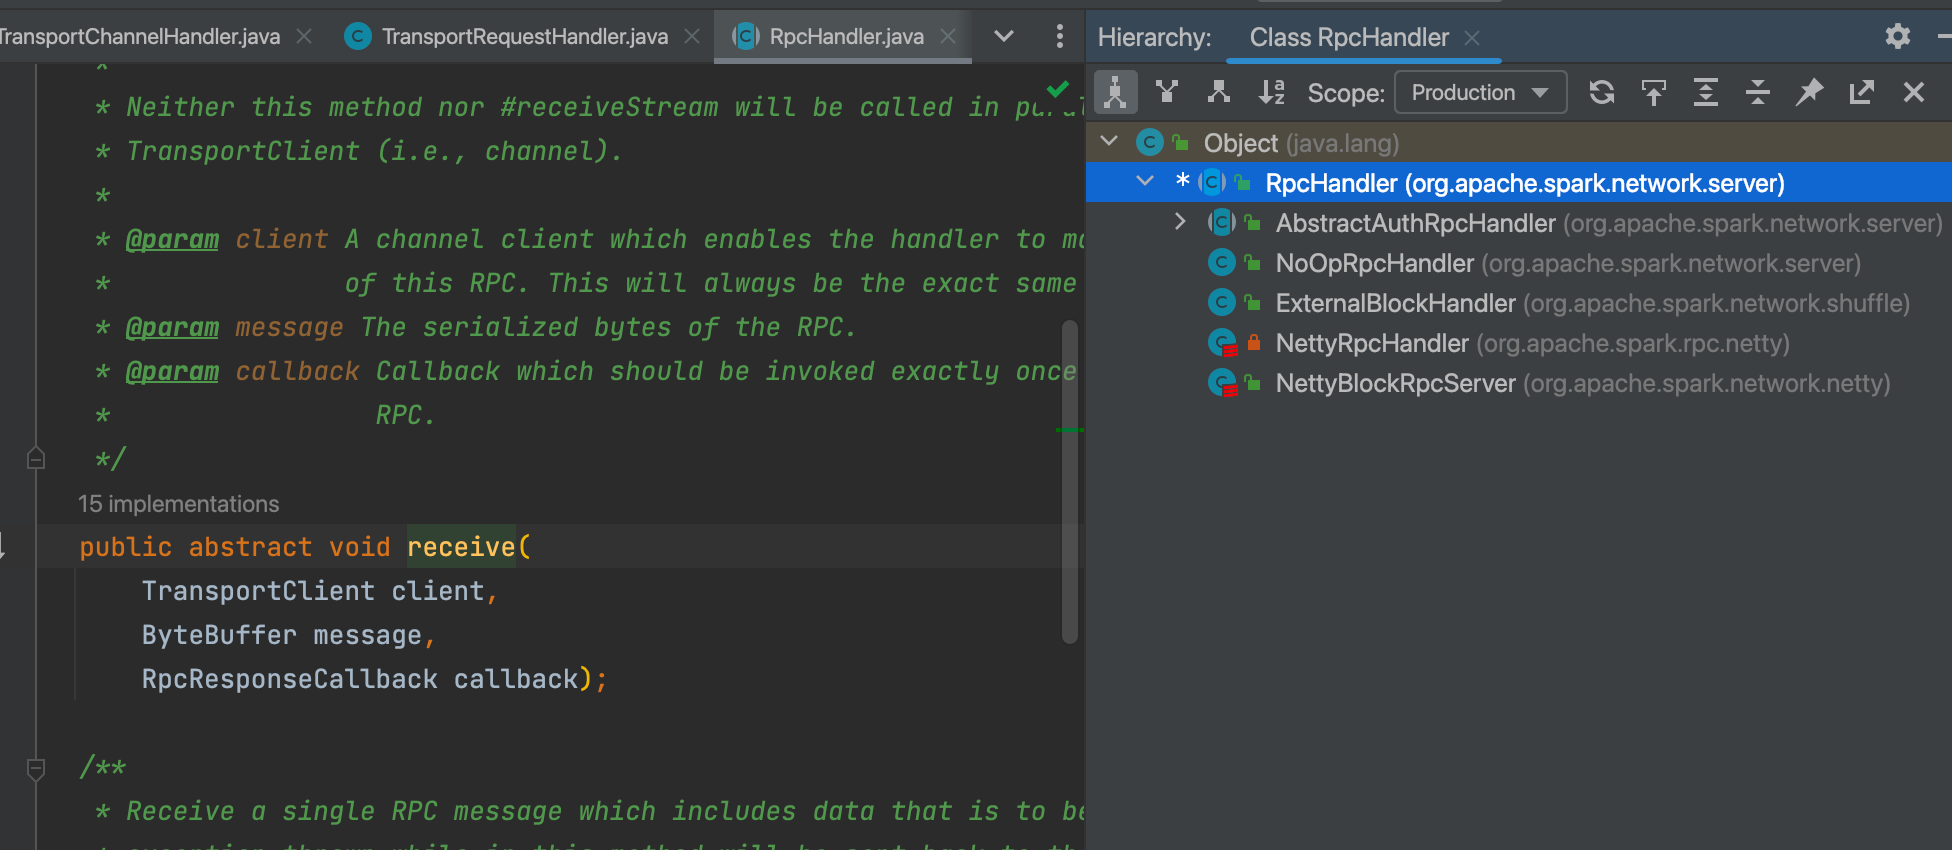Click the TransportClient parameter type
This screenshot has height=850, width=1952.
tap(258, 591)
